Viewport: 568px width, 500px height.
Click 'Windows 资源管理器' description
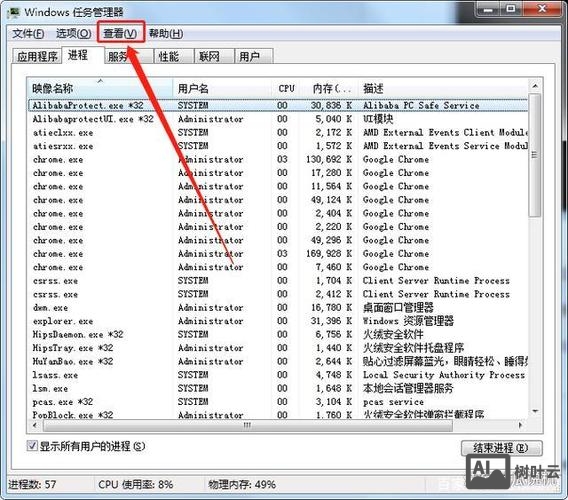pos(408,321)
